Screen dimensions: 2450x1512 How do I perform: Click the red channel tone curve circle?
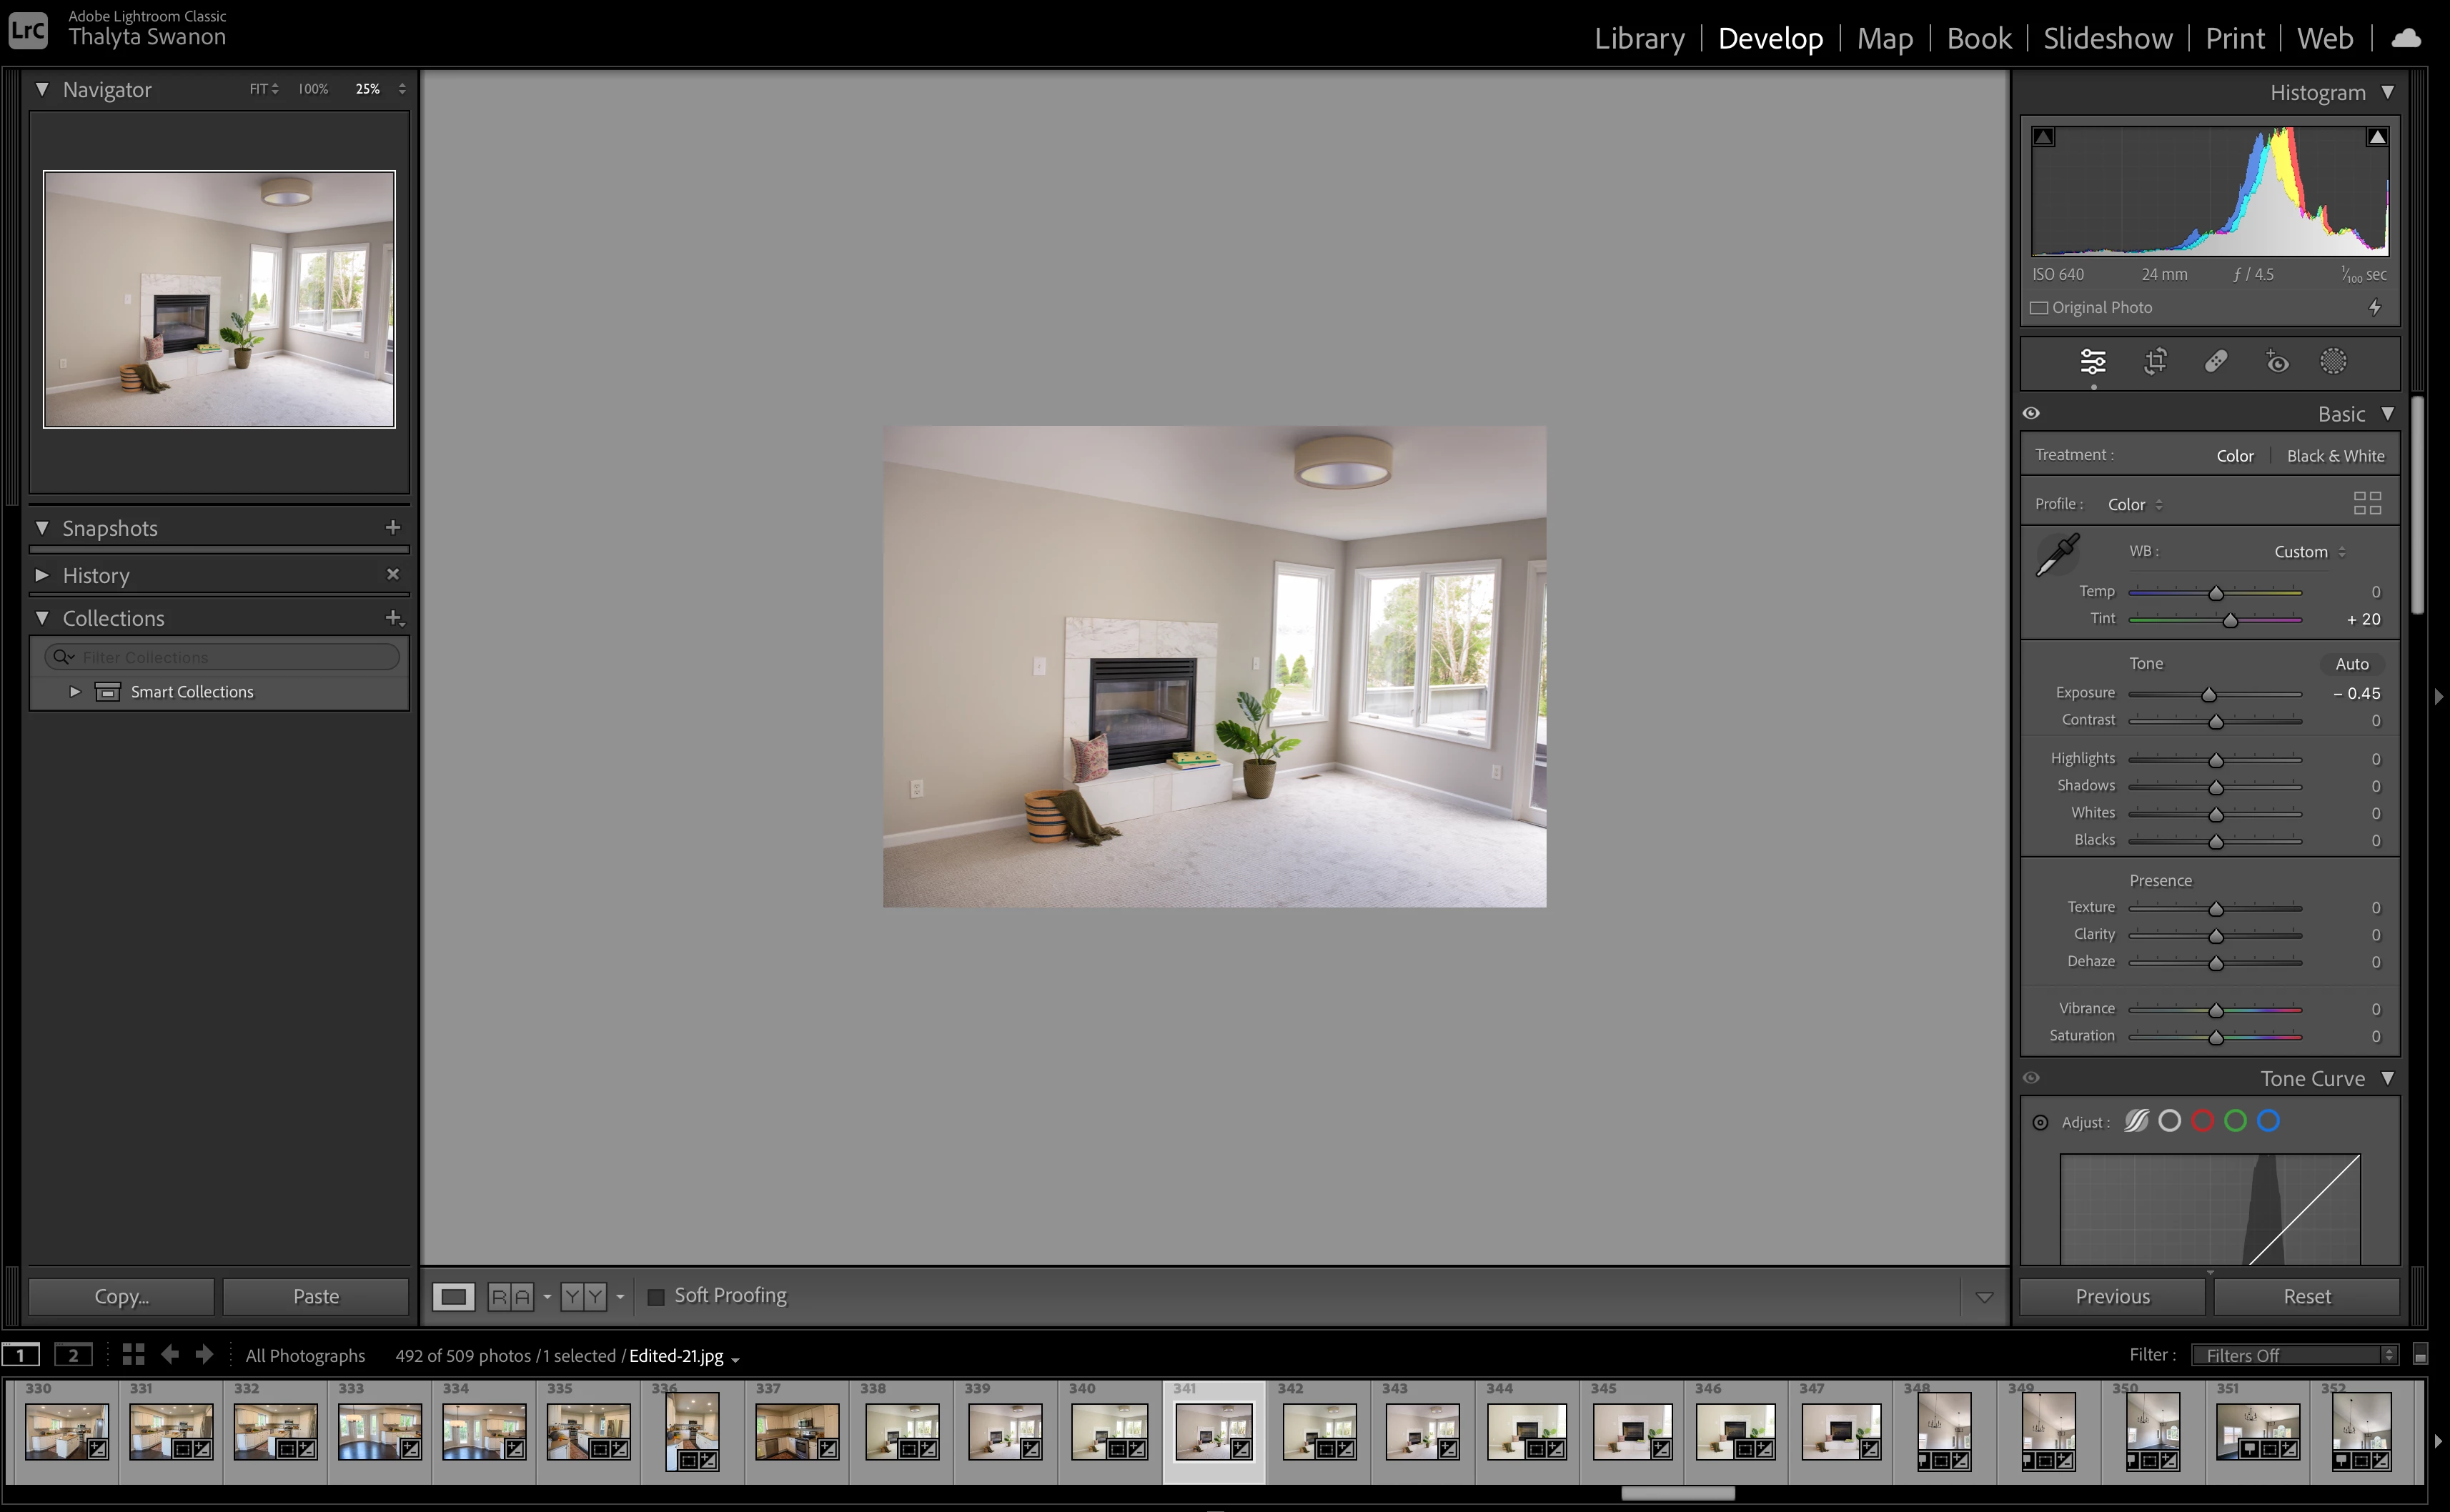tap(2202, 1121)
